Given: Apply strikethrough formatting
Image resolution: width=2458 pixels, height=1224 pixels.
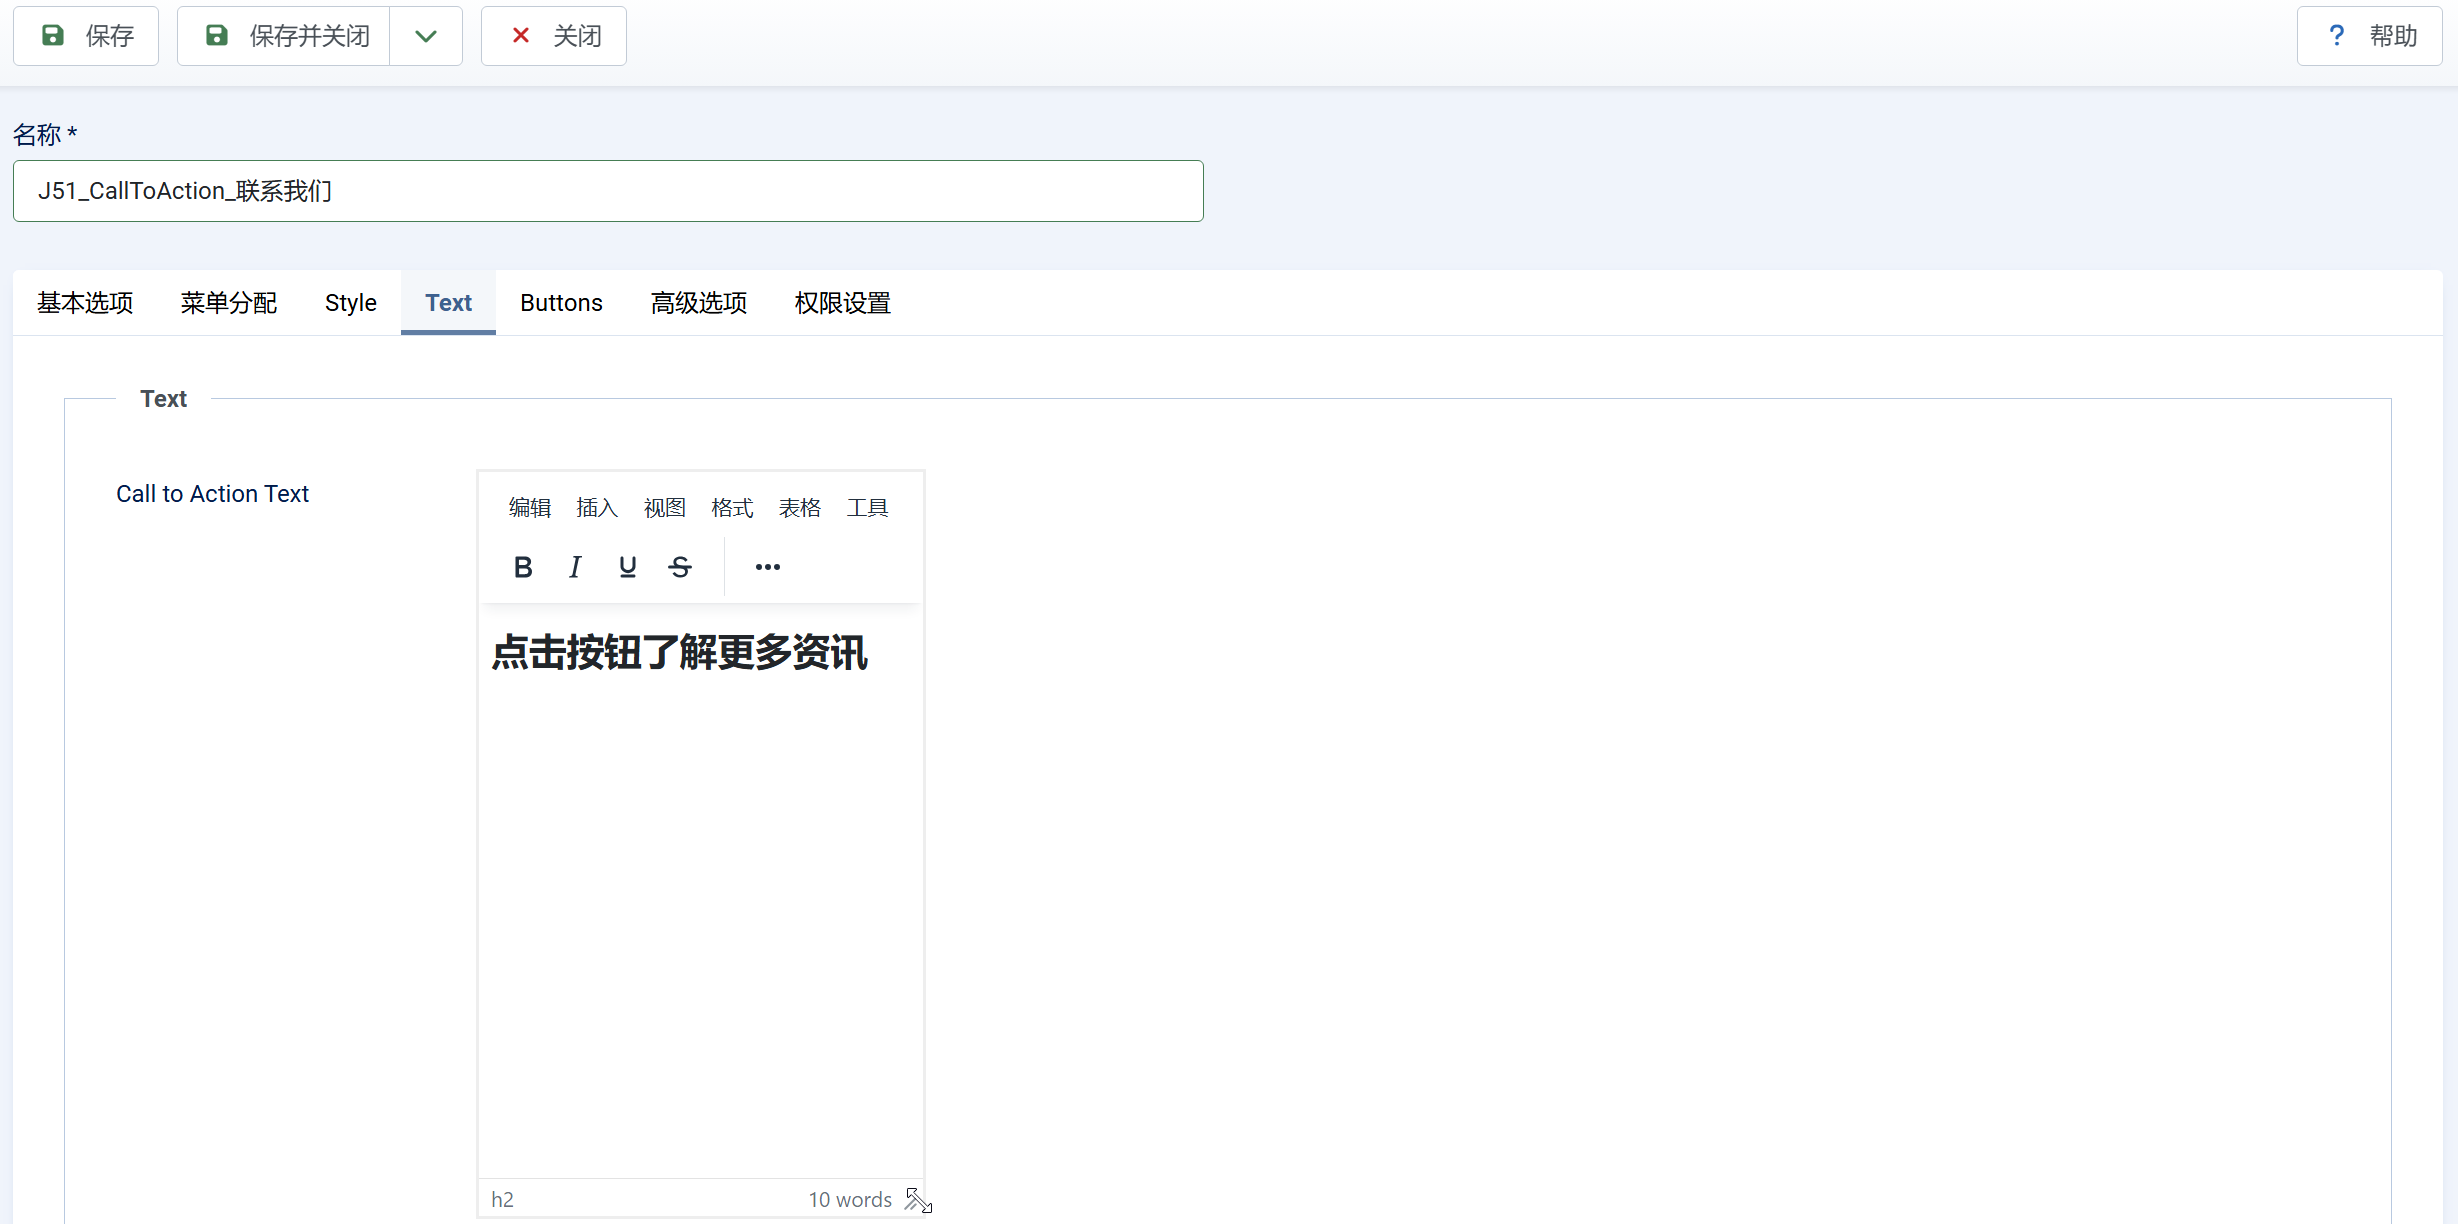Looking at the screenshot, I should [x=680, y=567].
